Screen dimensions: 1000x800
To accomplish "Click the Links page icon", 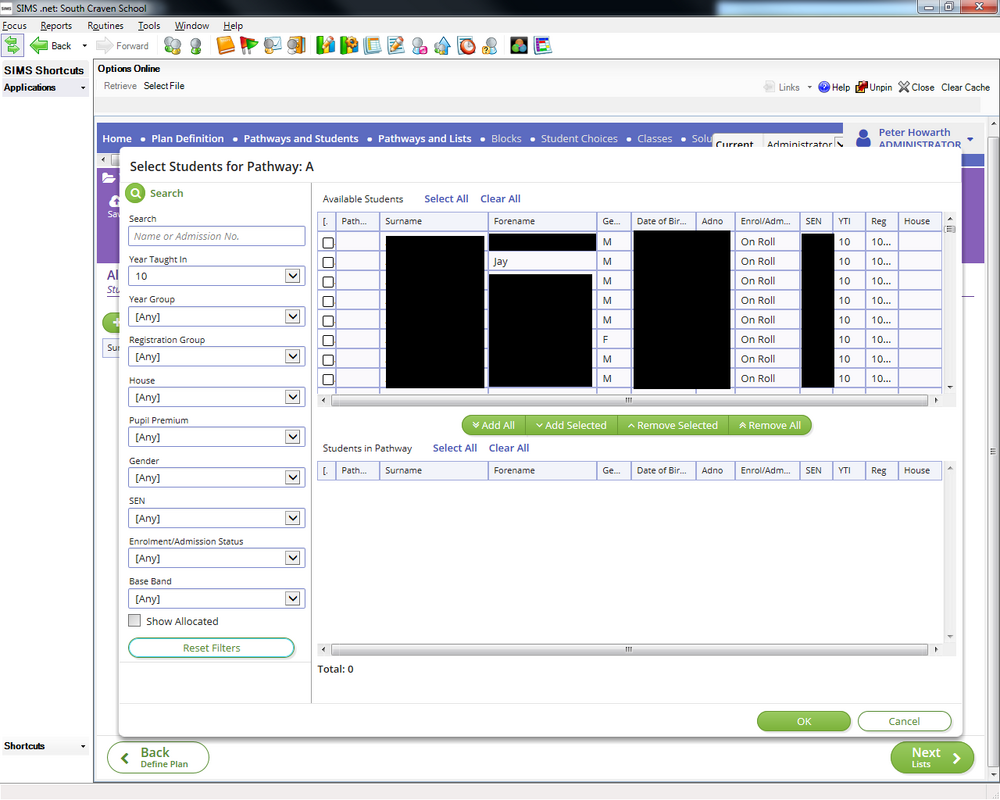I will [769, 87].
